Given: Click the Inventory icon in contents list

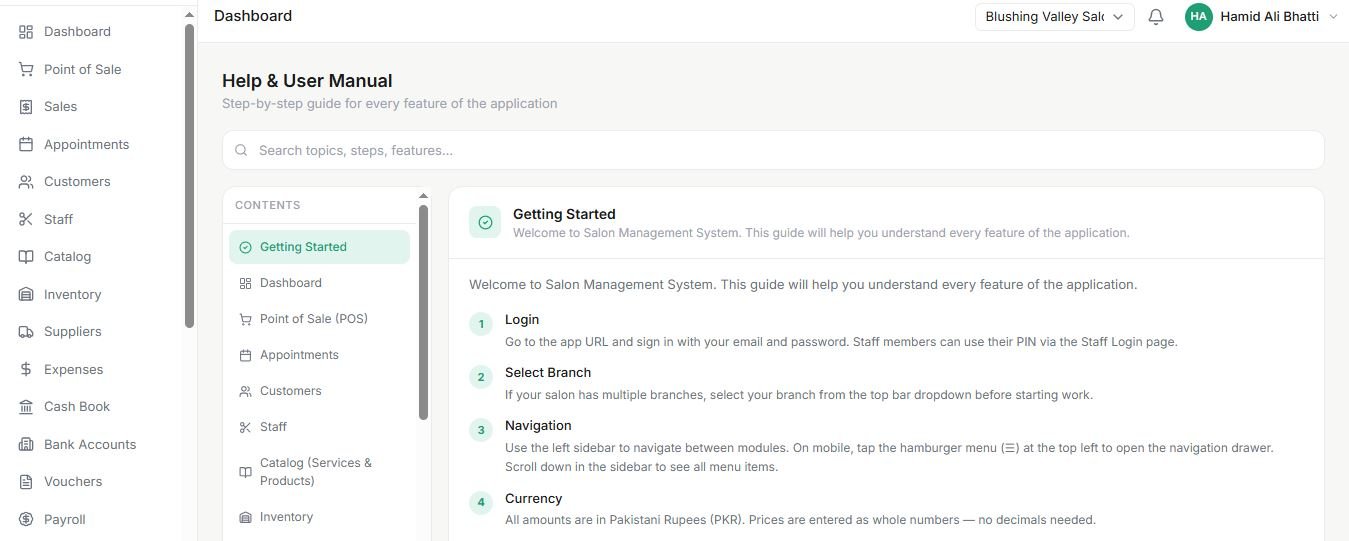Looking at the screenshot, I should [x=245, y=517].
